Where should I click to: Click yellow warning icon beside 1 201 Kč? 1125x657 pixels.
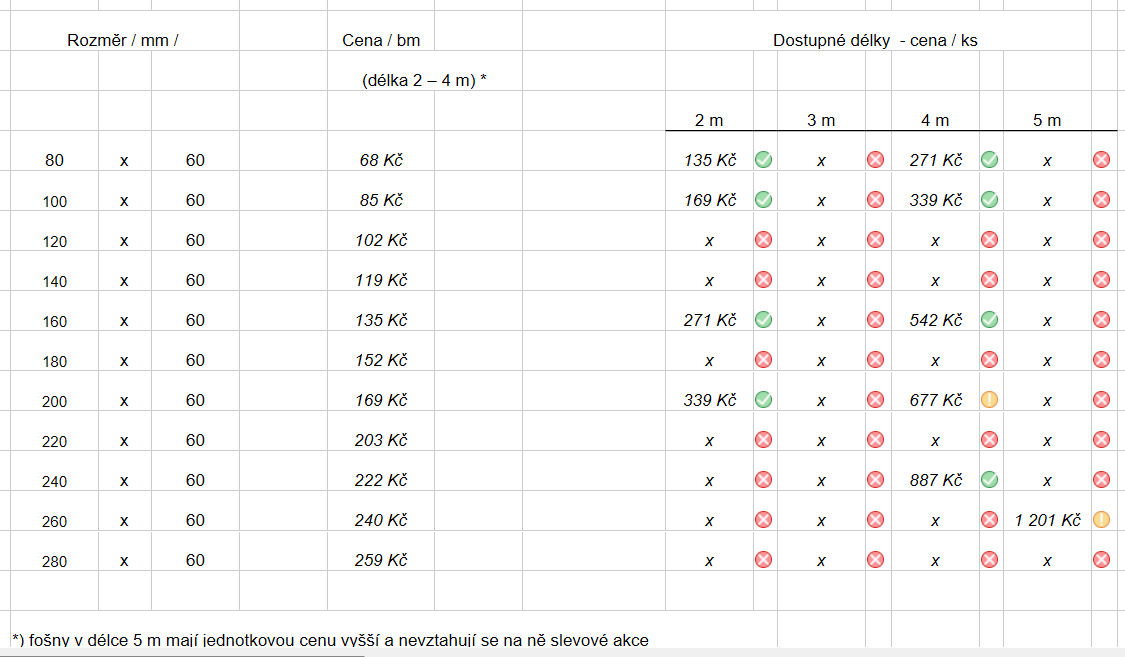point(1101,520)
